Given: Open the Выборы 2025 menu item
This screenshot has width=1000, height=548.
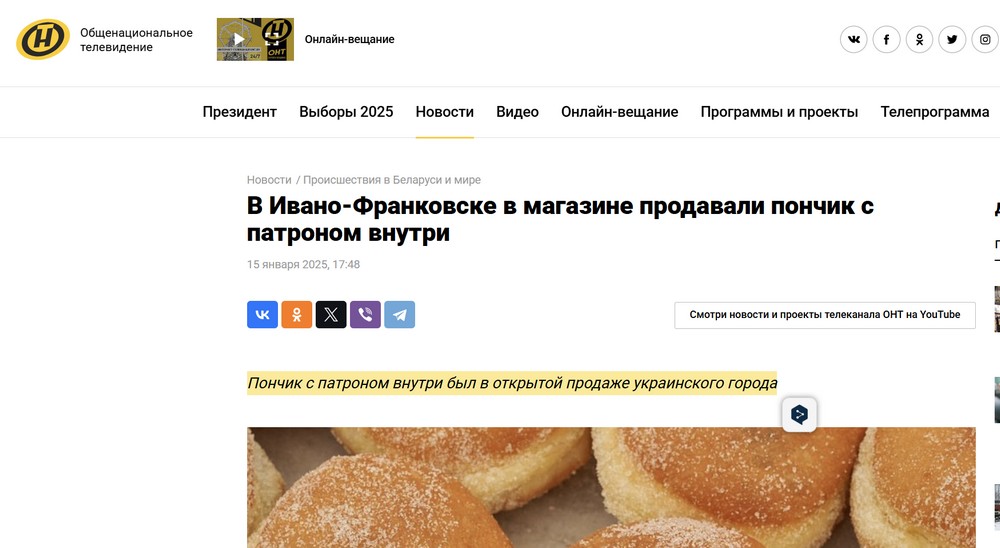Looking at the screenshot, I should click(346, 112).
